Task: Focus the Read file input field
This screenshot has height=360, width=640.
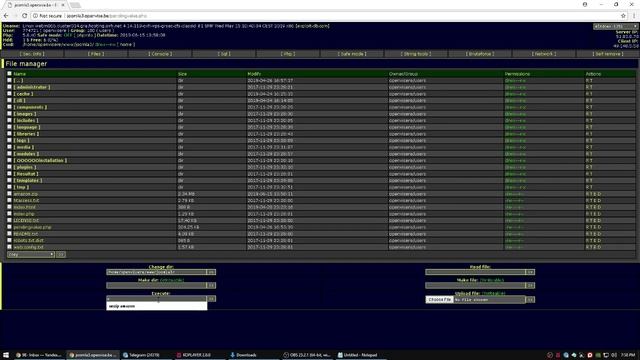Action: [476, 272]
